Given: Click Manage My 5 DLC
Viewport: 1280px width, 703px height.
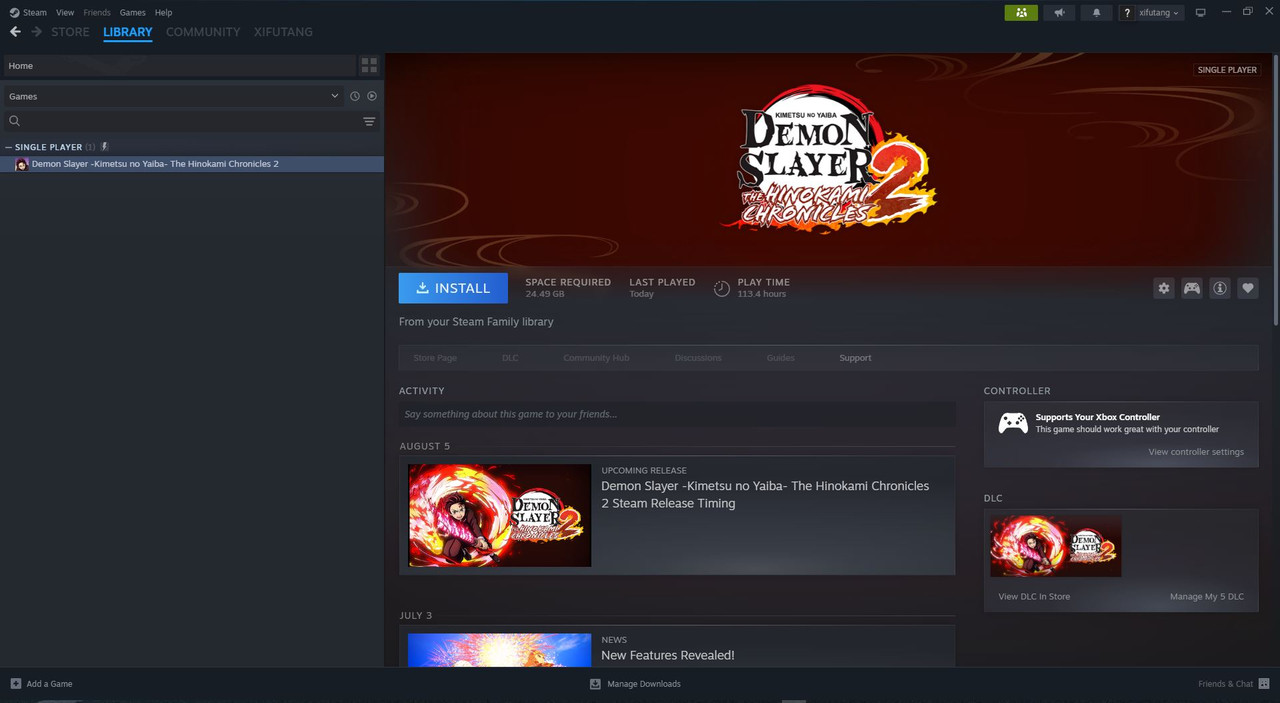Looking at the screenshot, I should (1207, 597).
